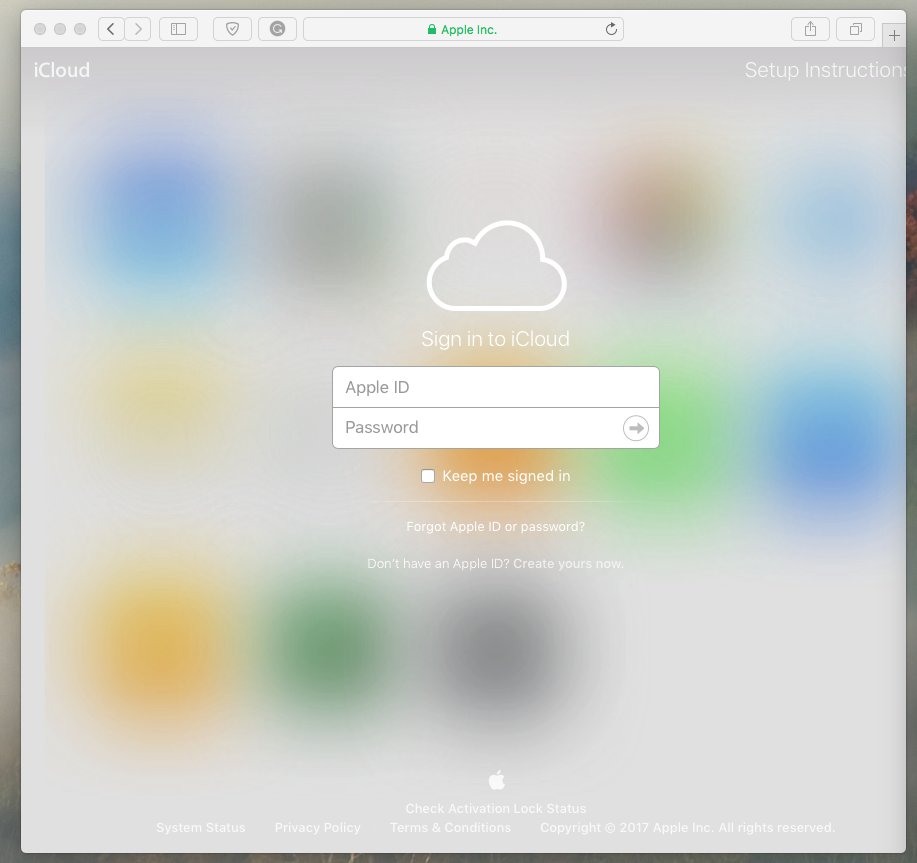The width and height of the screenshot is (917, 863).
Task: Focus the Password field
Action: (496, 428)
